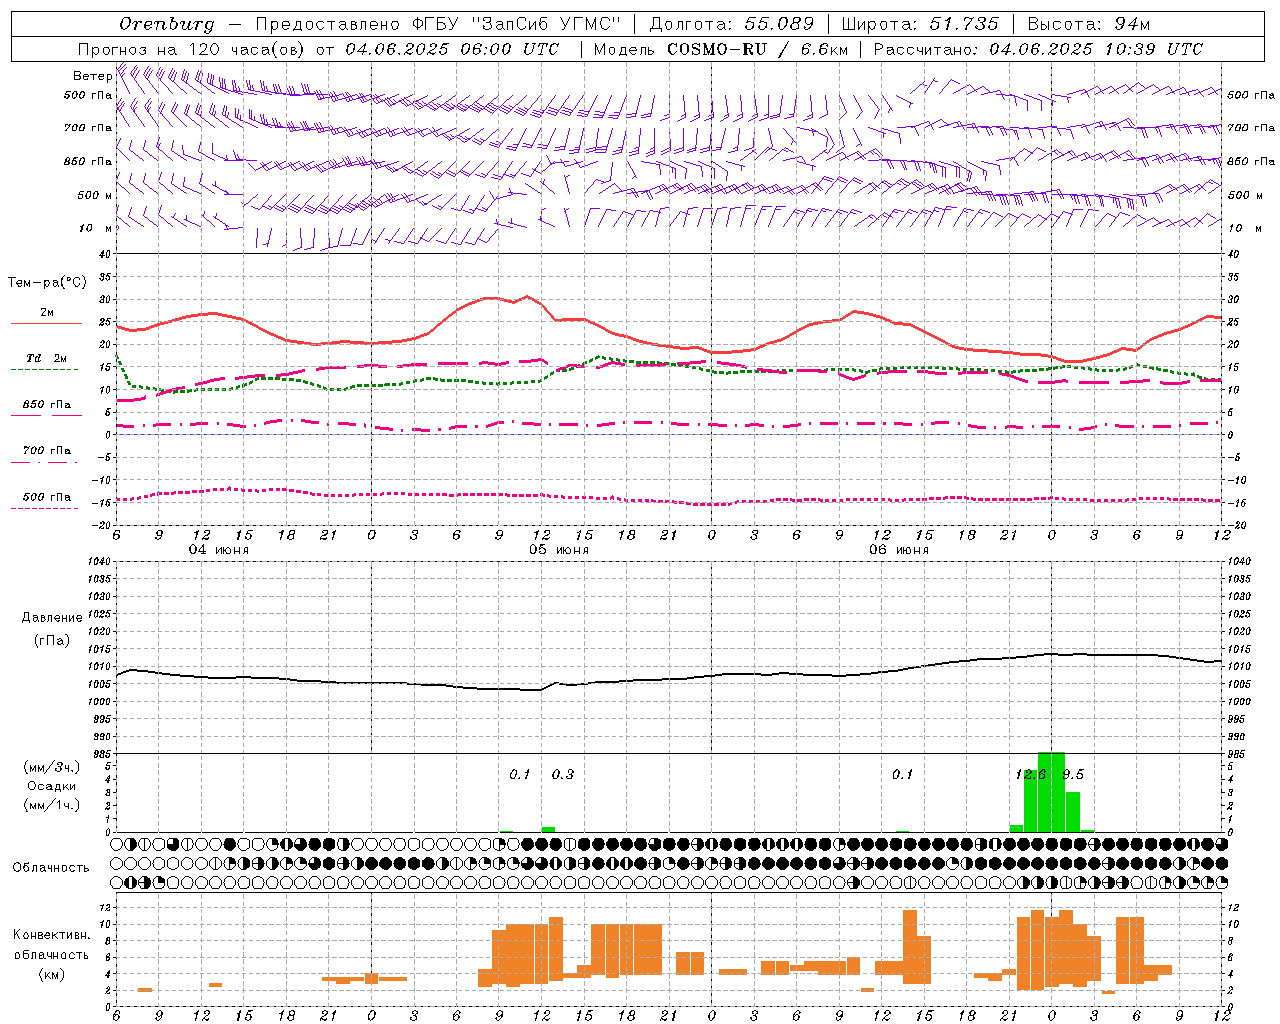
Task: Click the 05 июня date label
Action: 559,550
